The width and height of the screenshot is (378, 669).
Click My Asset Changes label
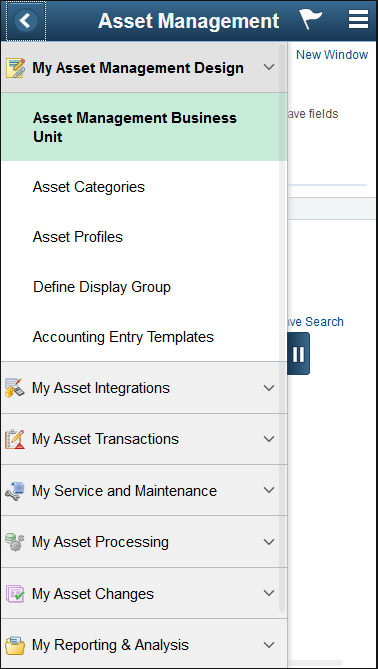point(93,593)
